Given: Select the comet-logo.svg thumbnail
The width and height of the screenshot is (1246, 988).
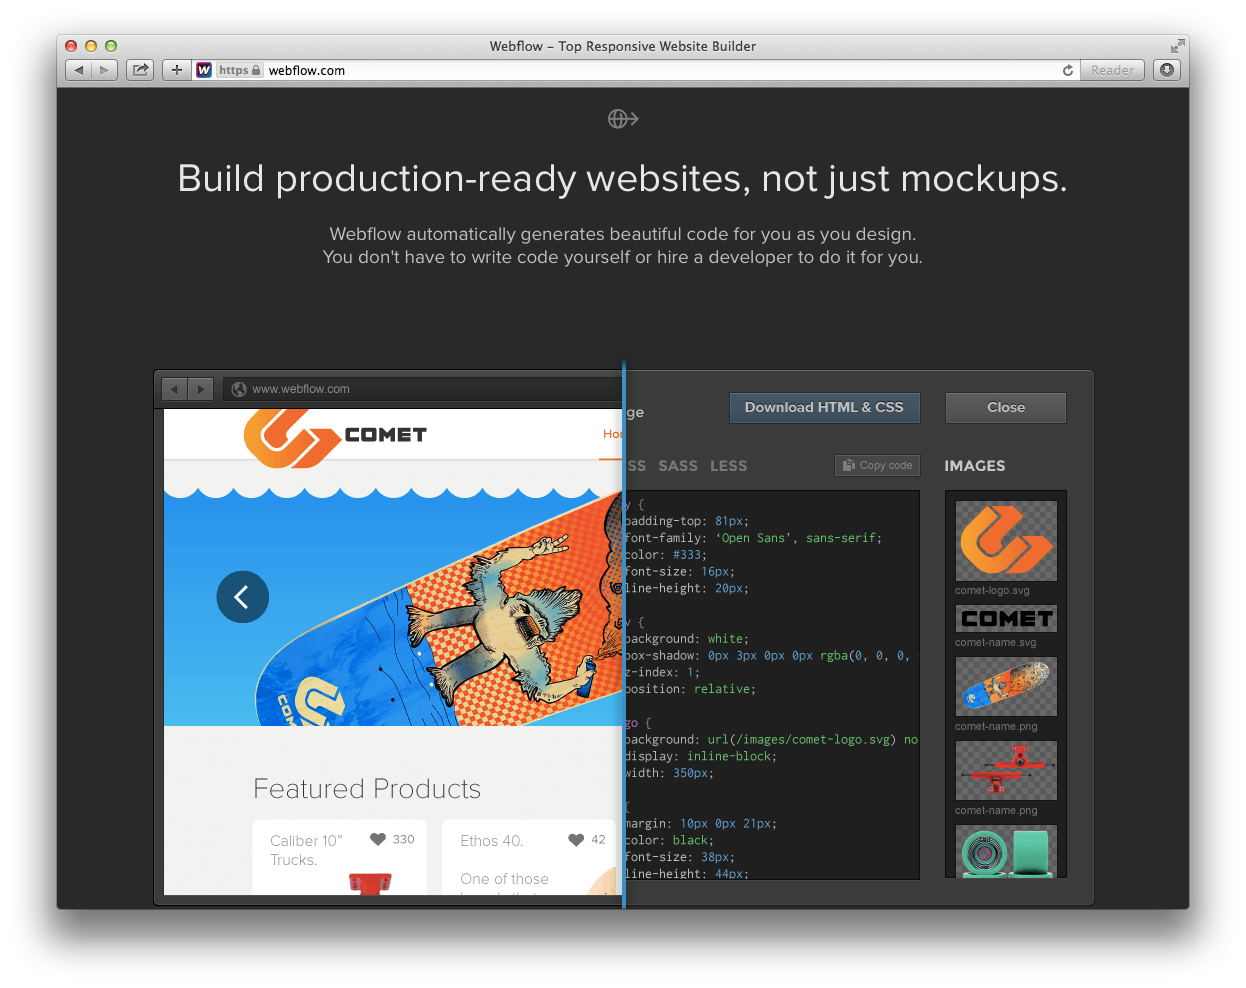Looking at the screenshot, I should tap(1006, 541).
